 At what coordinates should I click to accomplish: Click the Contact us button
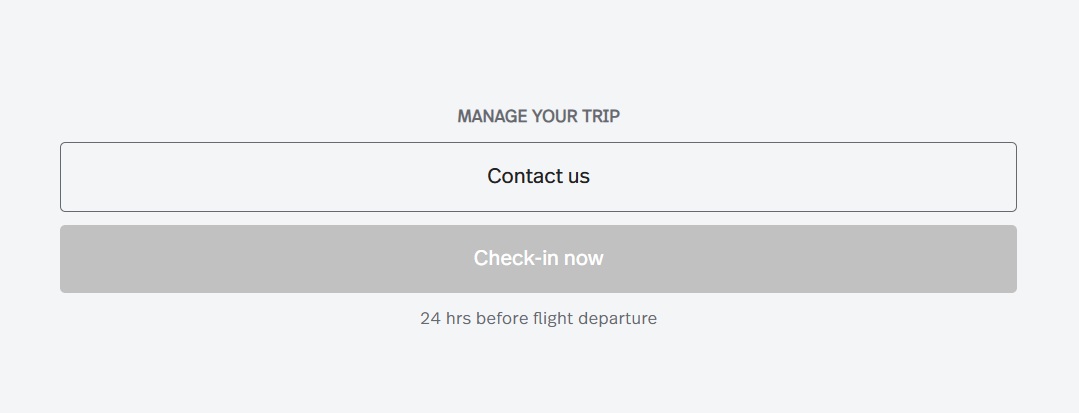click(x=538, y=177)
